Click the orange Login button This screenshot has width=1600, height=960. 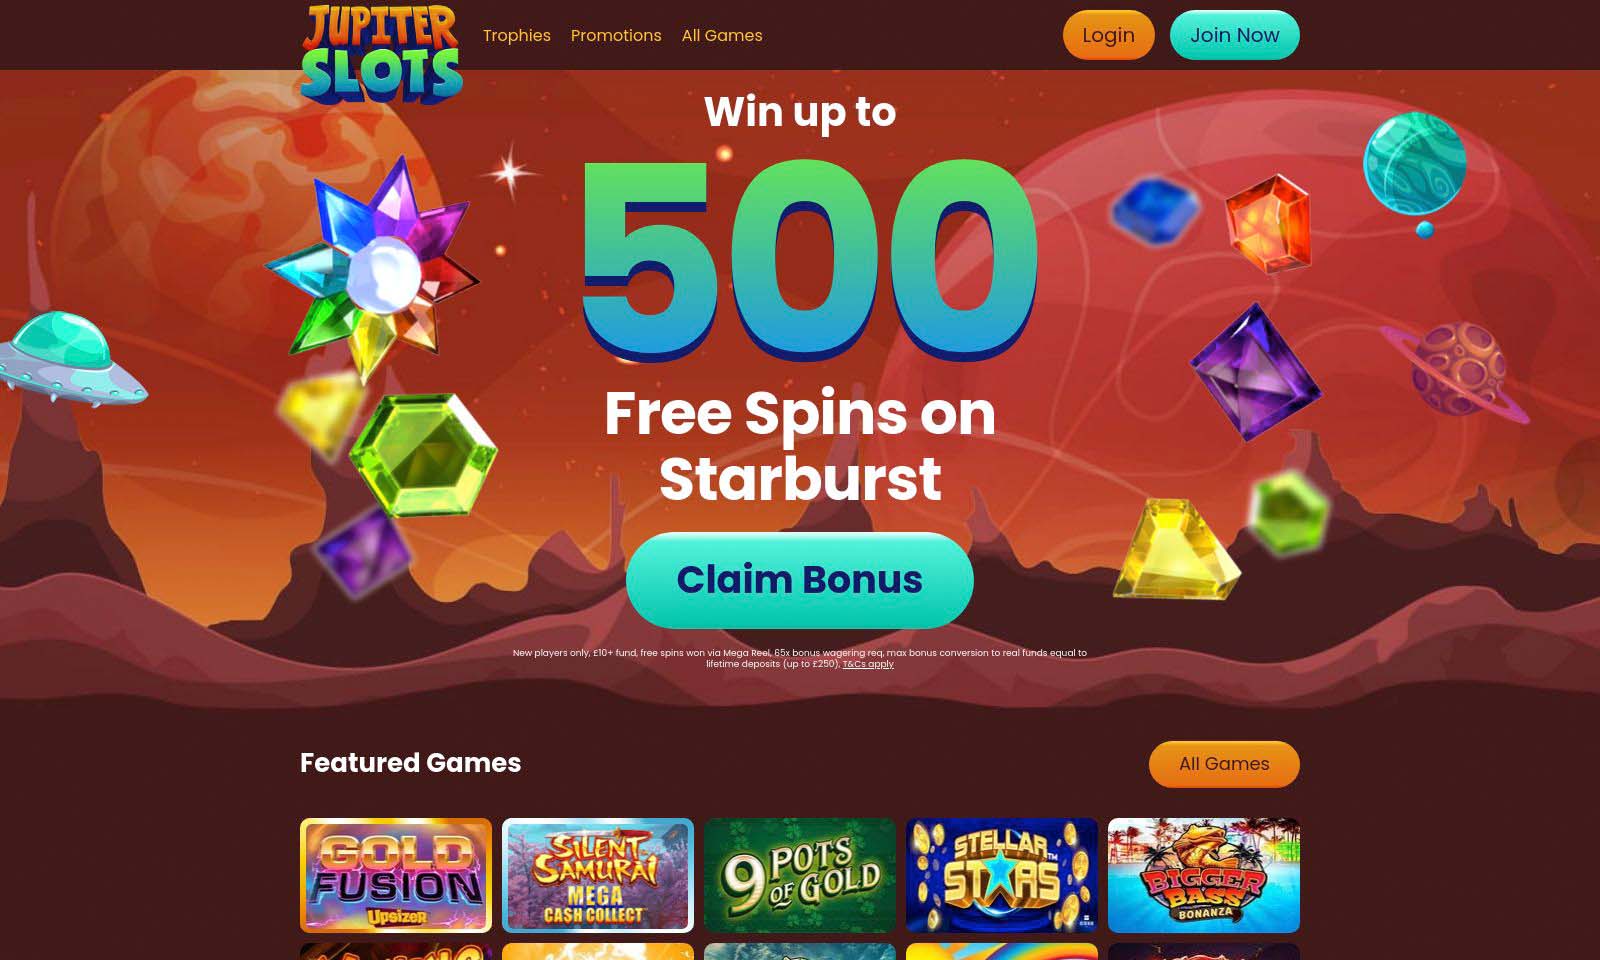[1108, 35]
